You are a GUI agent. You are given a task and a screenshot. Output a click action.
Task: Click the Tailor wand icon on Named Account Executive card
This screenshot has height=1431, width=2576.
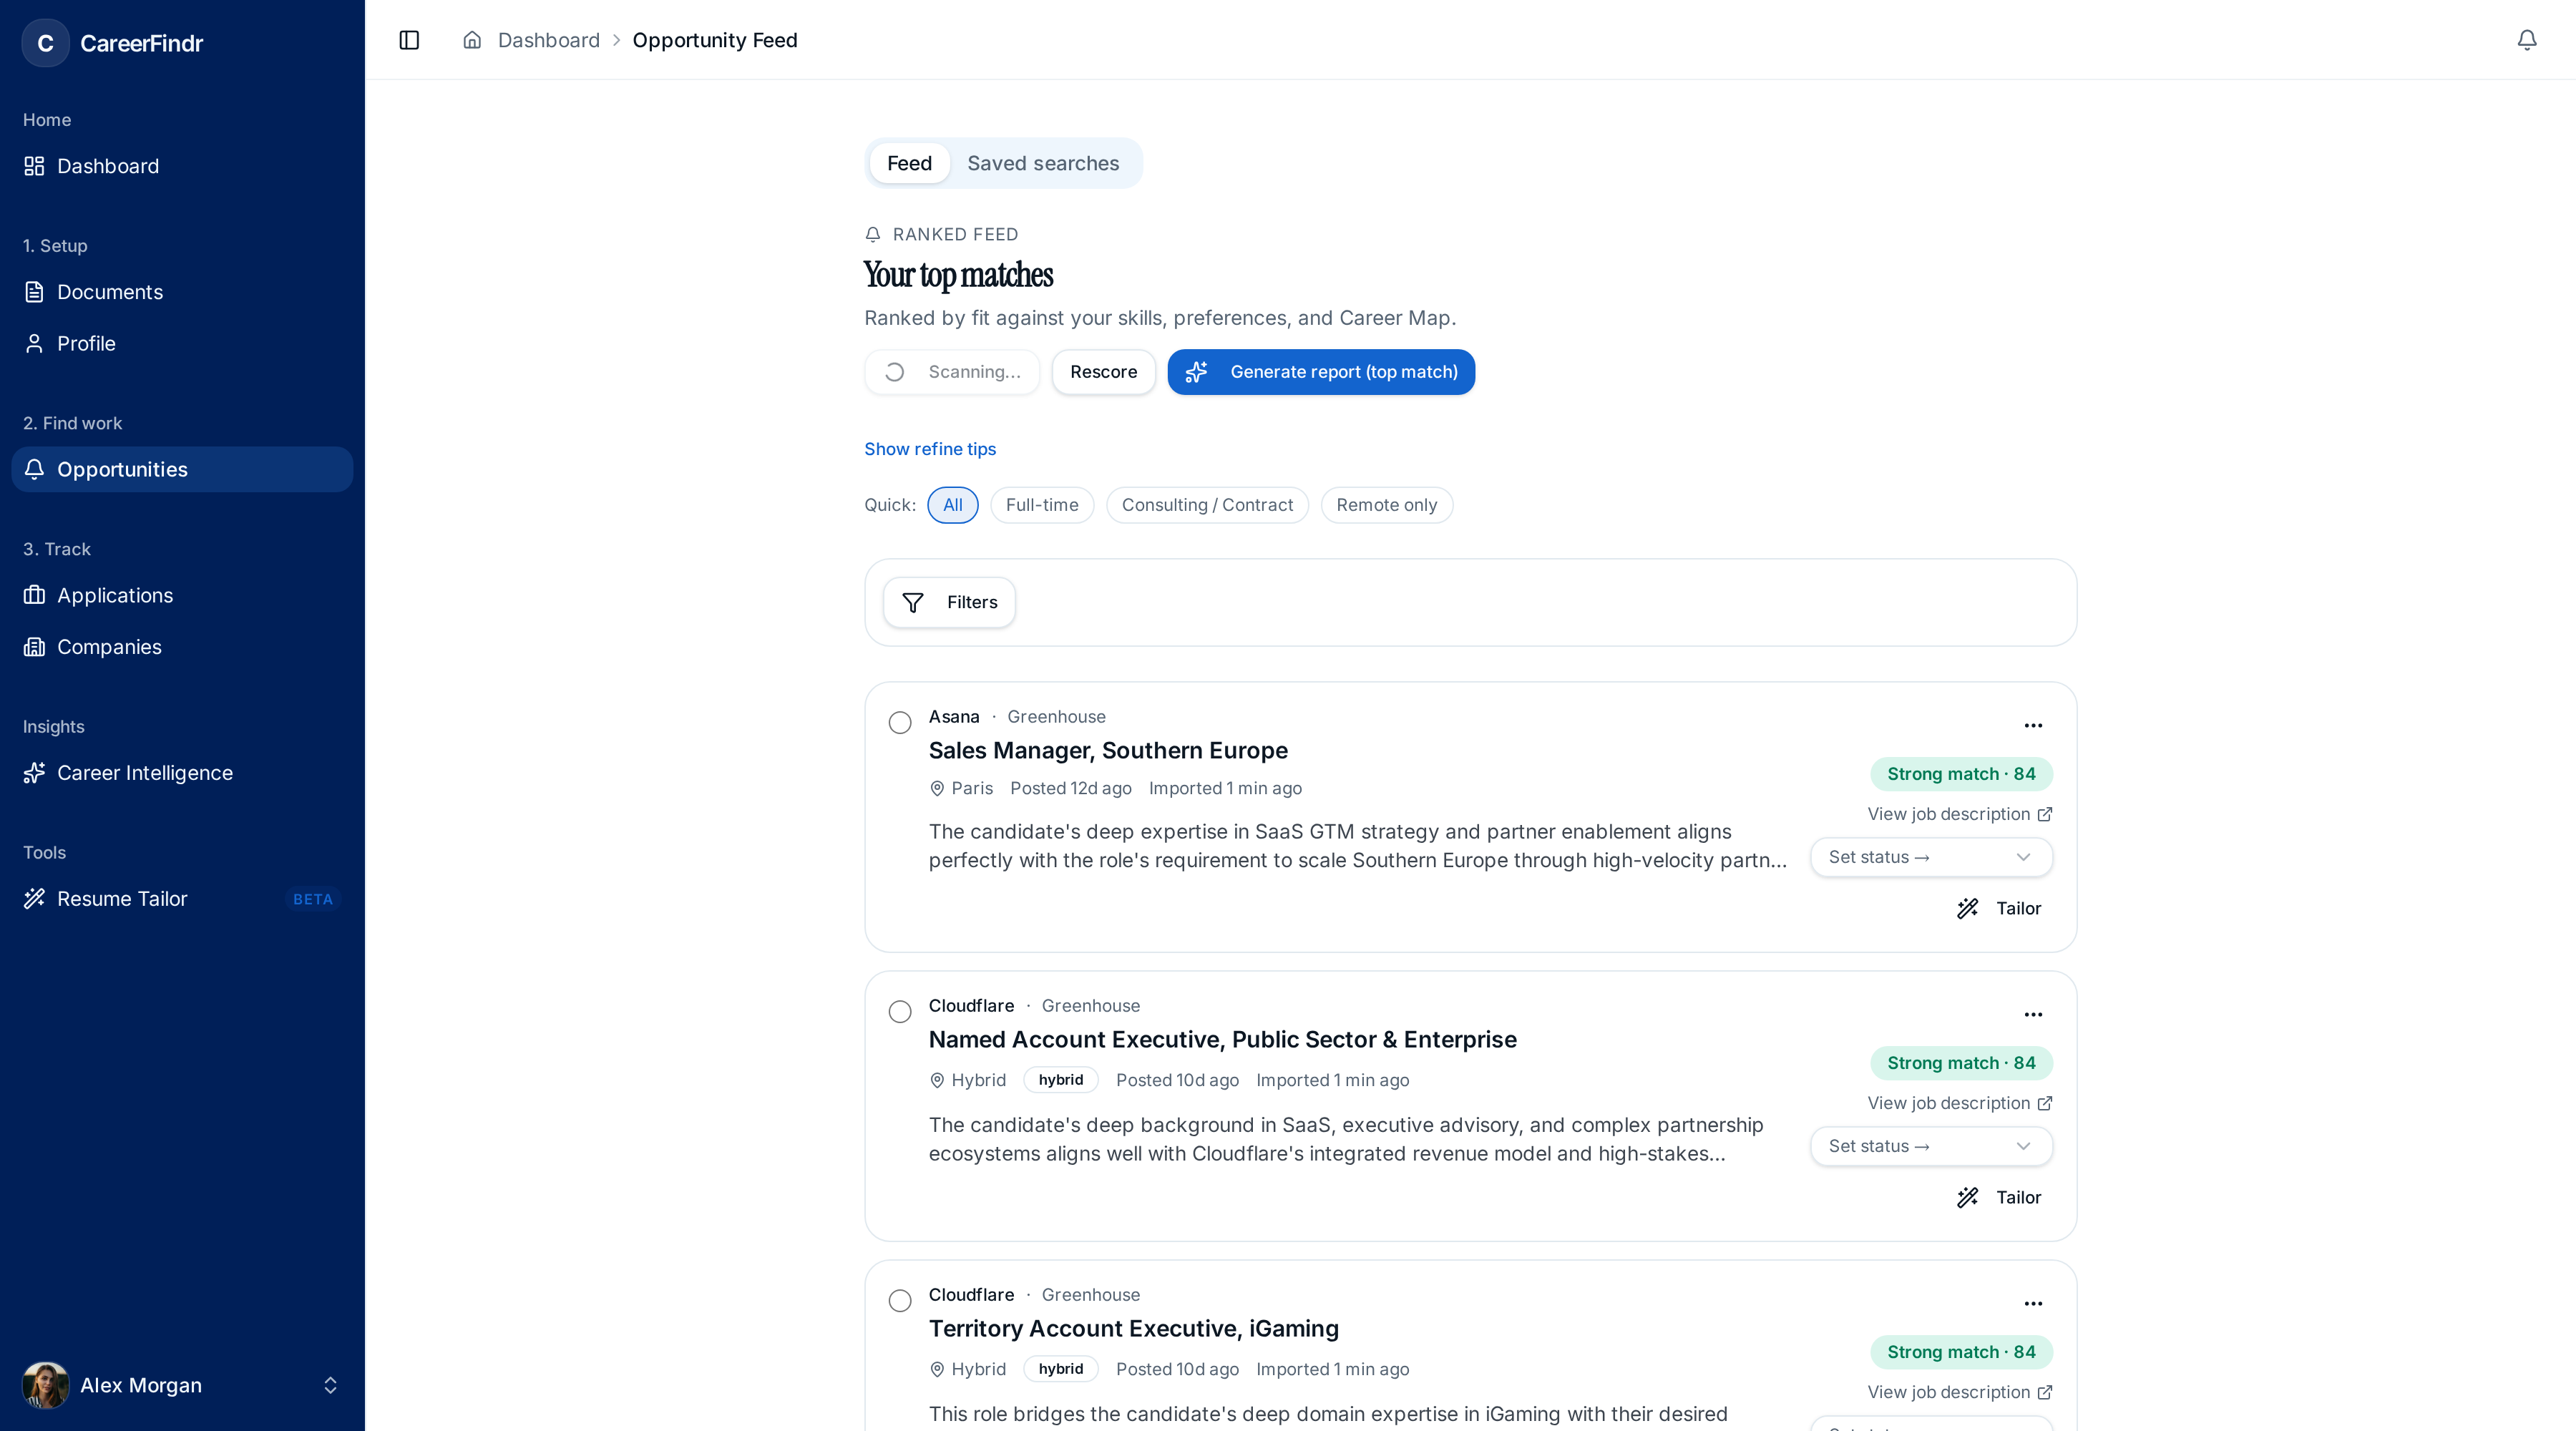point(1967,1197)
